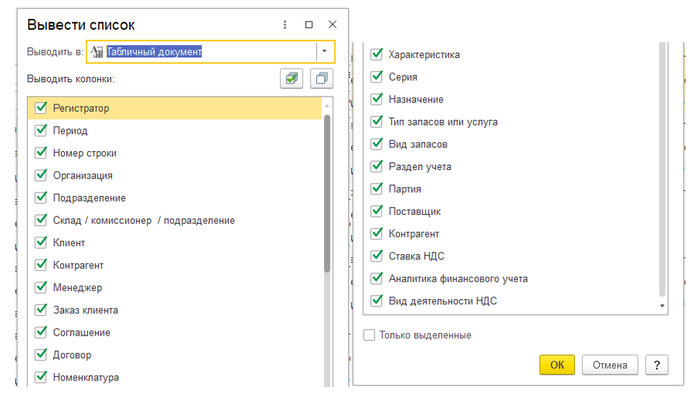Screen dimensions: 700x398
Task: Uncheck the Ставка НДС checkbox
Action: [377, 256]
